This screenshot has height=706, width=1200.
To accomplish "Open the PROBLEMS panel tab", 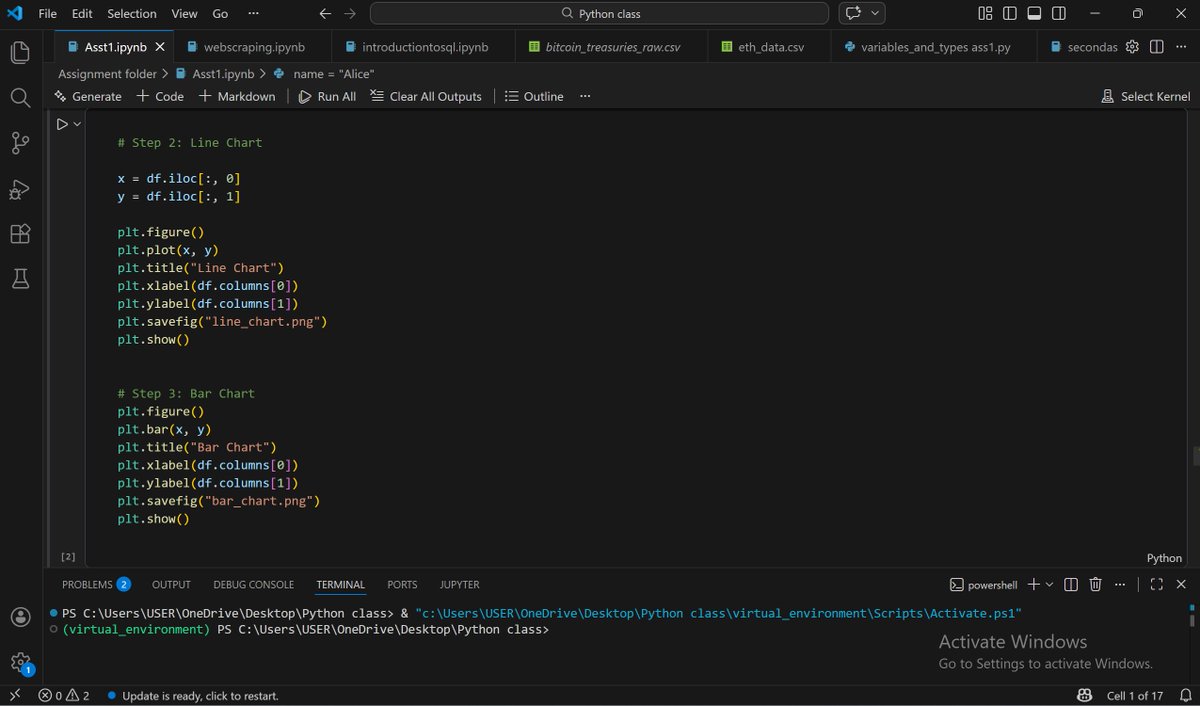I will (x=96, y=584).
